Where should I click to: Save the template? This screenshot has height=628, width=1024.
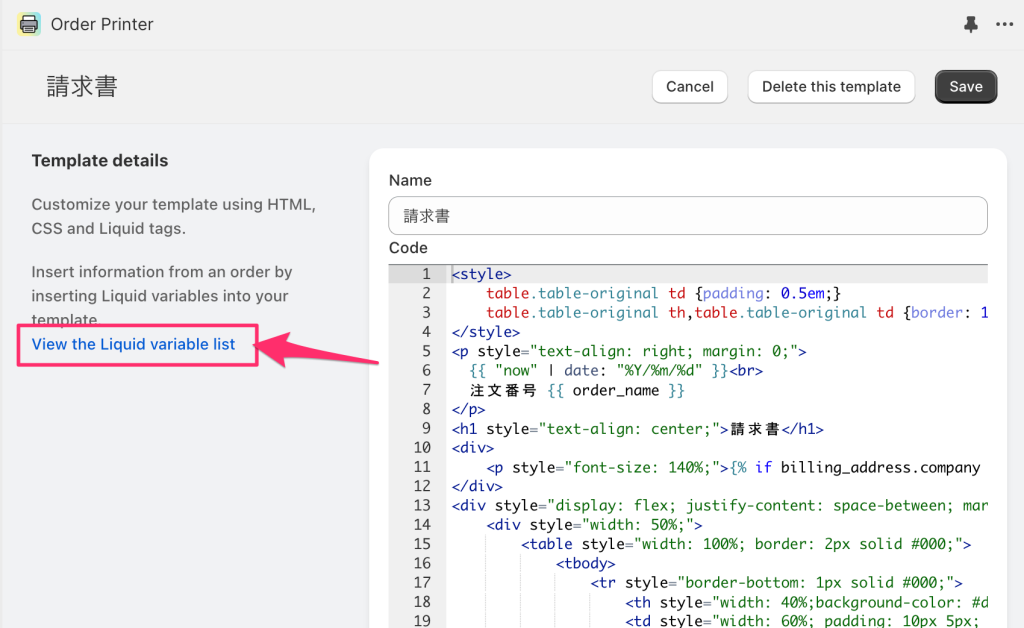966,87
